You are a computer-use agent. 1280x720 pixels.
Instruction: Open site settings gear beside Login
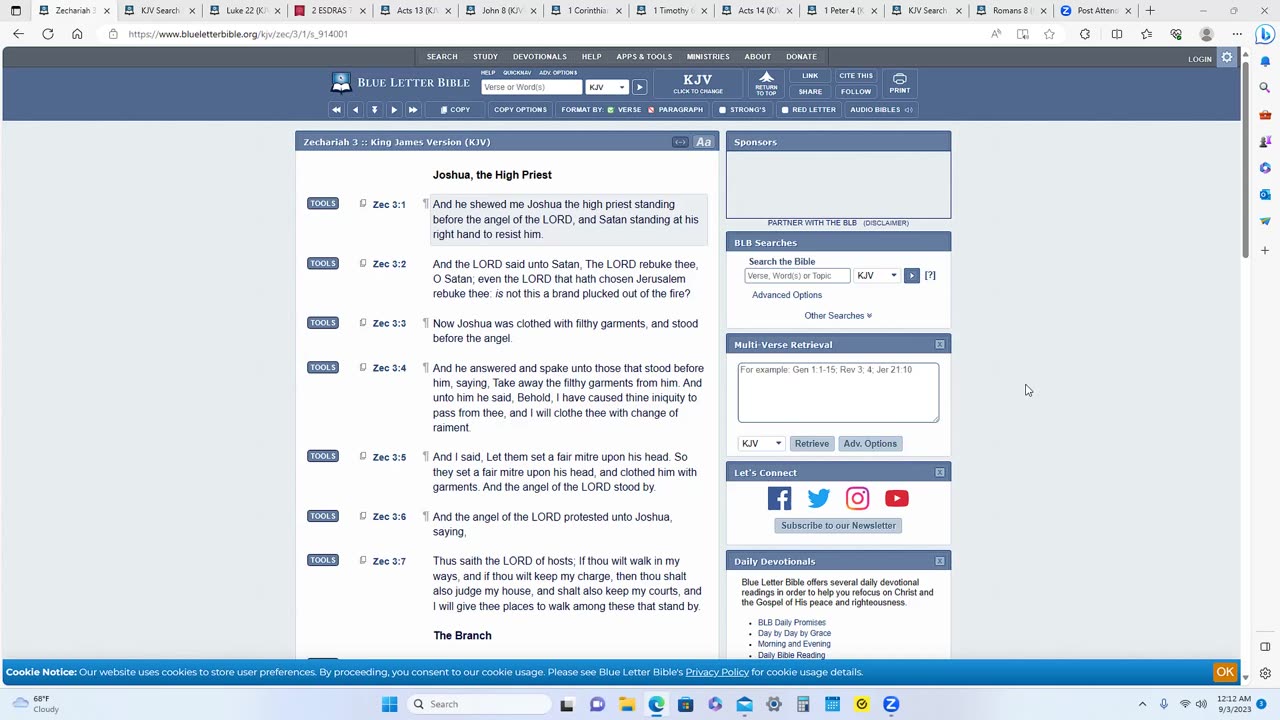(x=1227, y=58)
